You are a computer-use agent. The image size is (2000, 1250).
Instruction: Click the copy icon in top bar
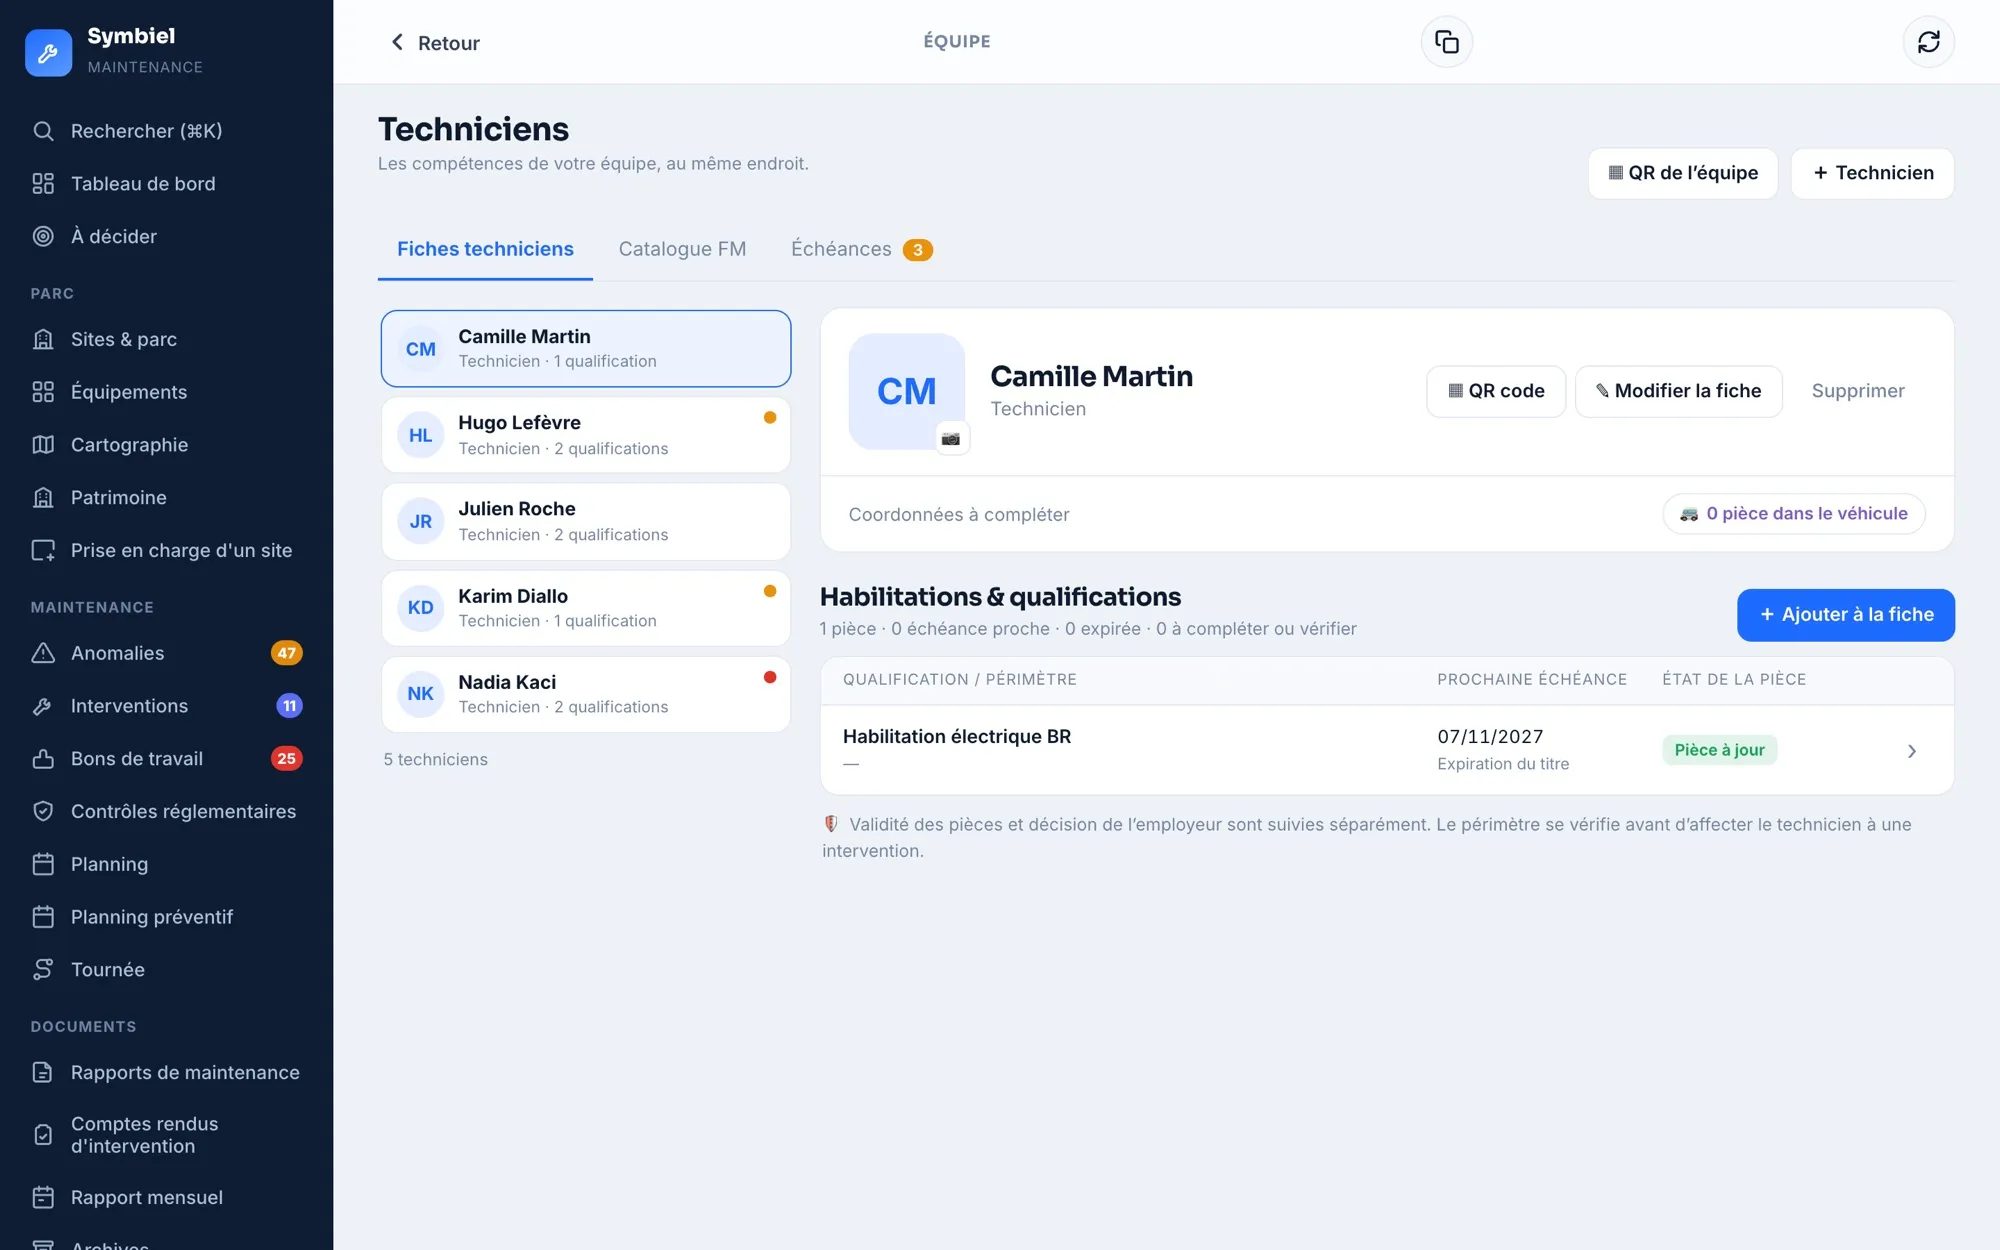click(1447, 42)
